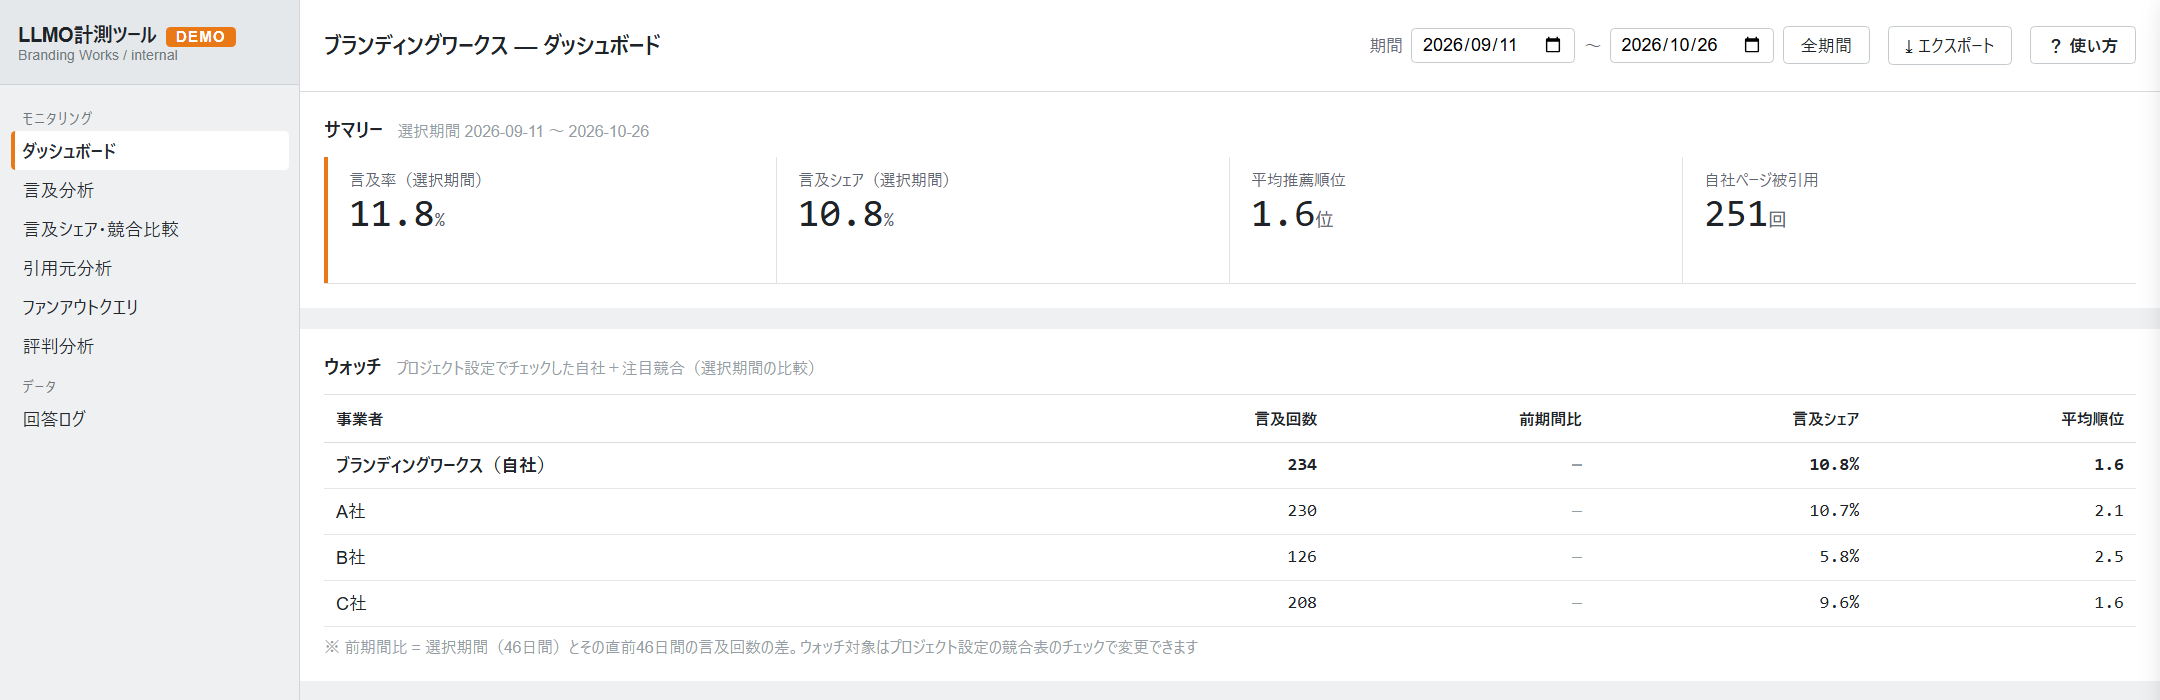
Task: Click the 234 mention count cell
Action: coord(1302,465)
